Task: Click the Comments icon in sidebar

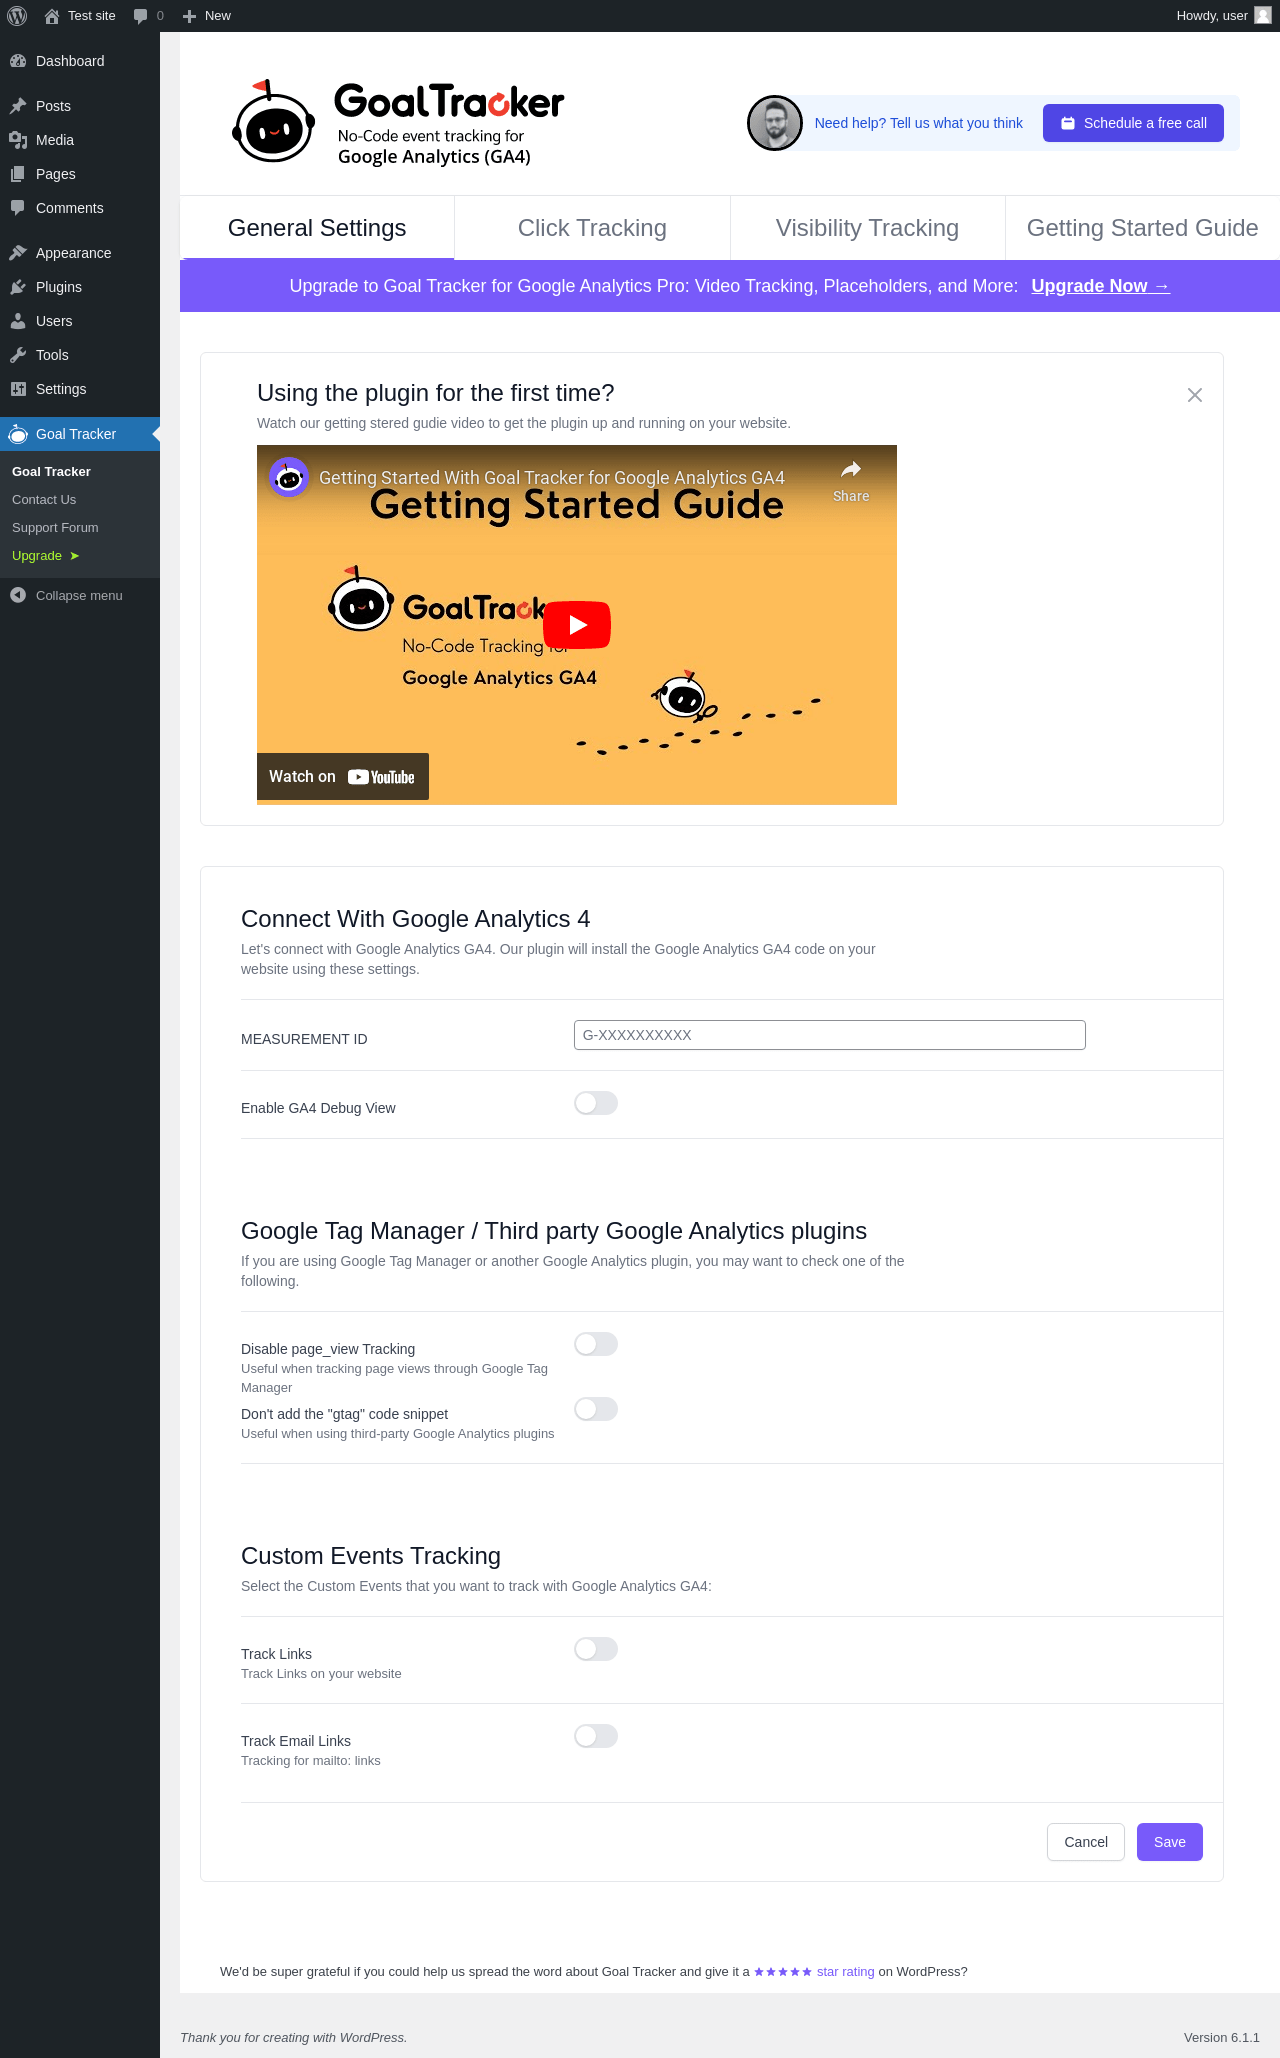Action: [18, 208]
